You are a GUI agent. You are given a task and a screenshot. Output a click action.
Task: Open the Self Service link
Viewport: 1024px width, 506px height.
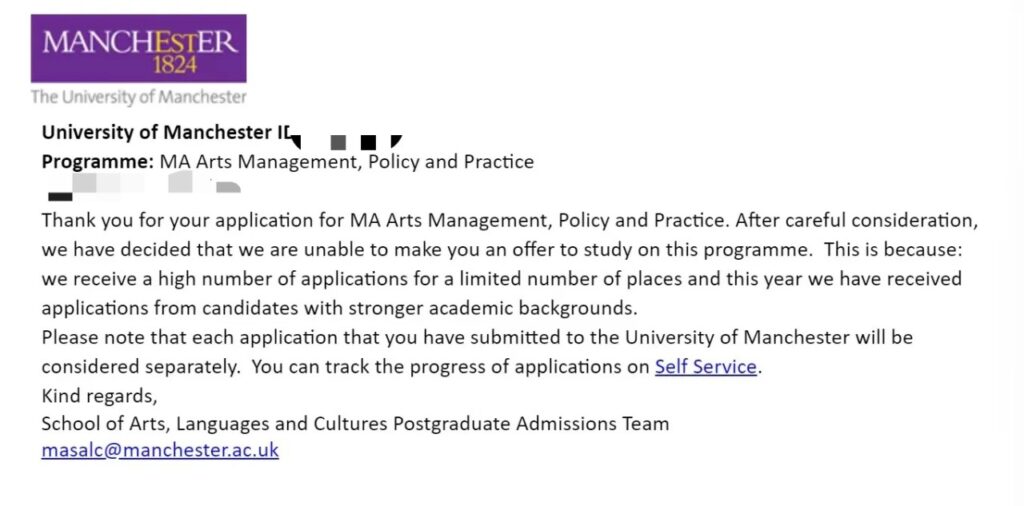point(705,367)
